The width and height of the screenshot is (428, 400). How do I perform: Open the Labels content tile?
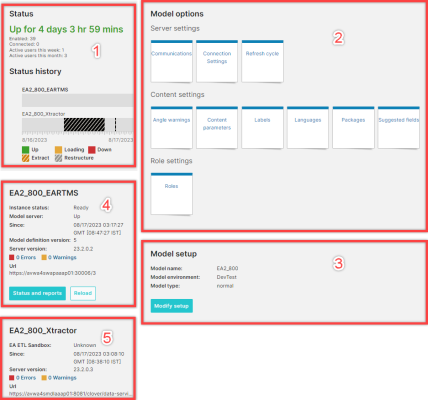262,128
